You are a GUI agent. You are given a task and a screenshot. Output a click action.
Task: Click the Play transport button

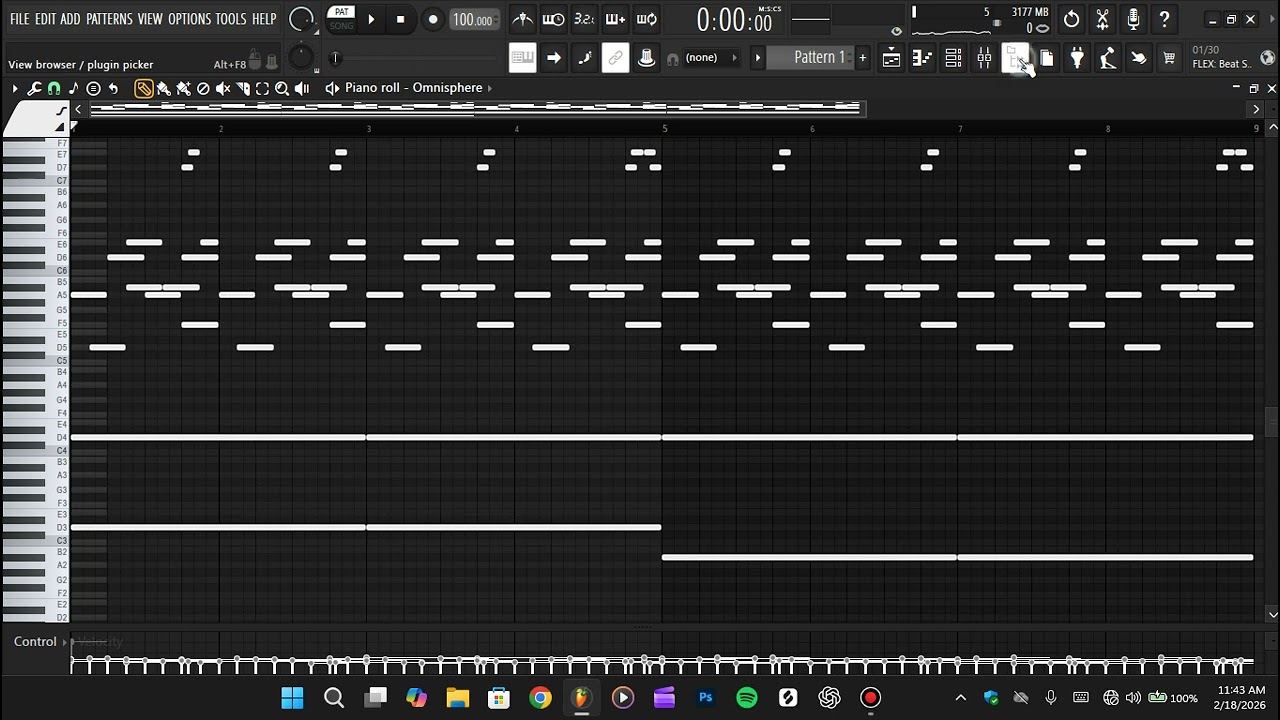[x=371, y=19]
